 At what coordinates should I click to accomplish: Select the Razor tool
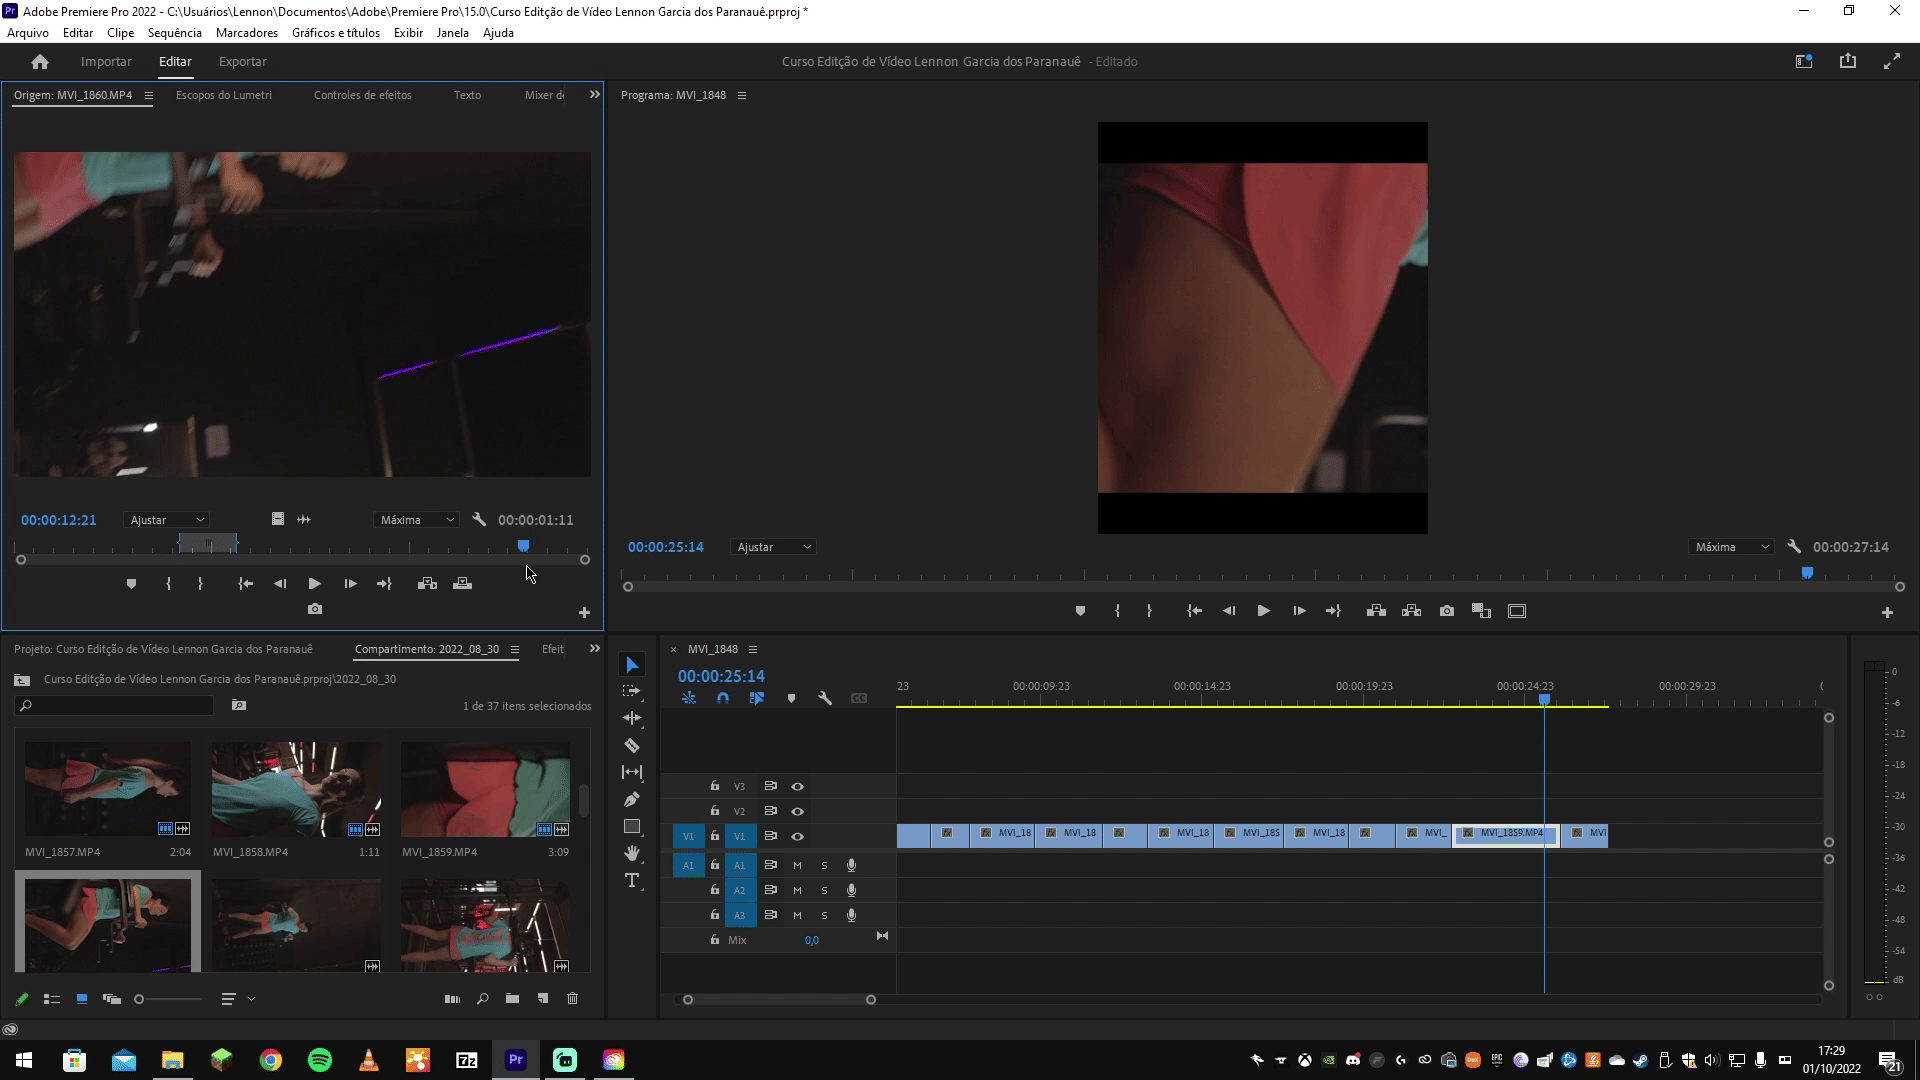tap(632, 746)
